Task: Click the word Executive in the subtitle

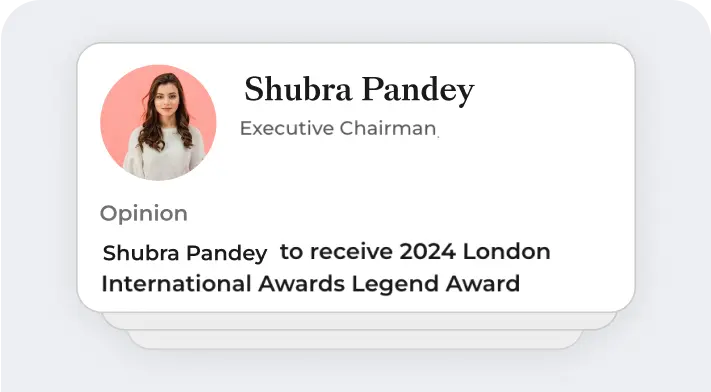Action: 287,128
